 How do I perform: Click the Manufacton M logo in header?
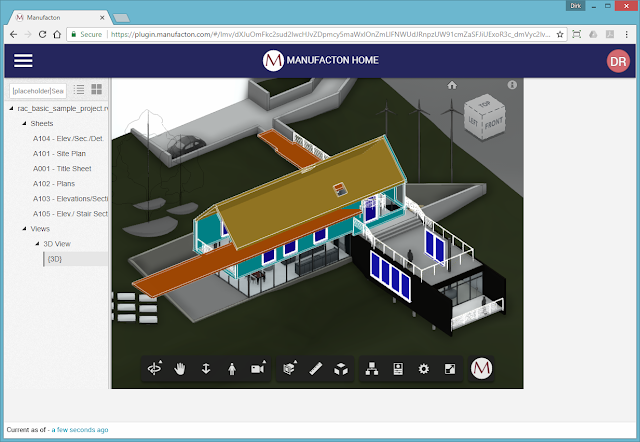273,60
